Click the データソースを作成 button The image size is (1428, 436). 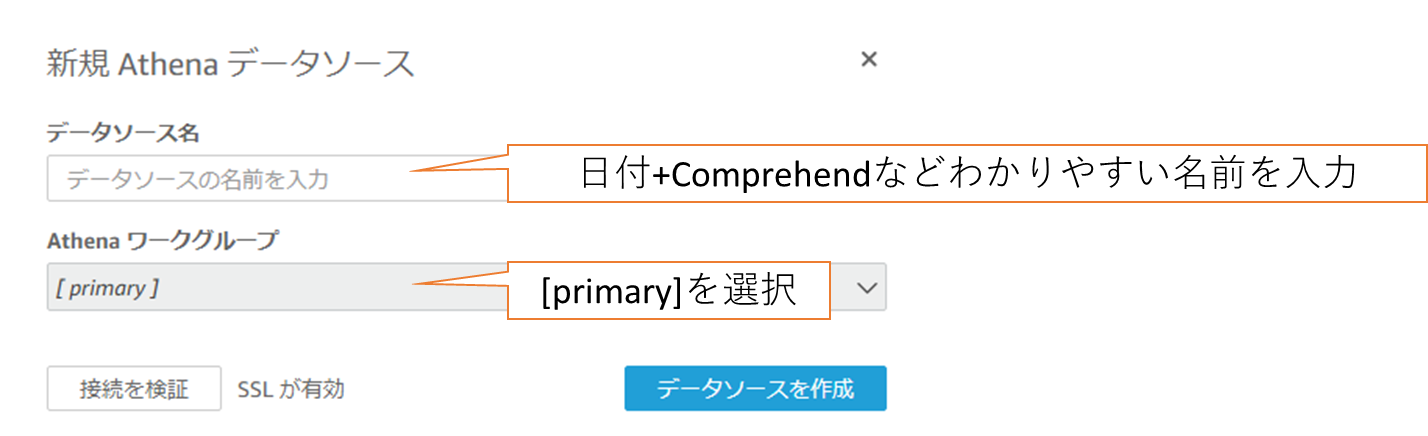[x=755, y=388]
